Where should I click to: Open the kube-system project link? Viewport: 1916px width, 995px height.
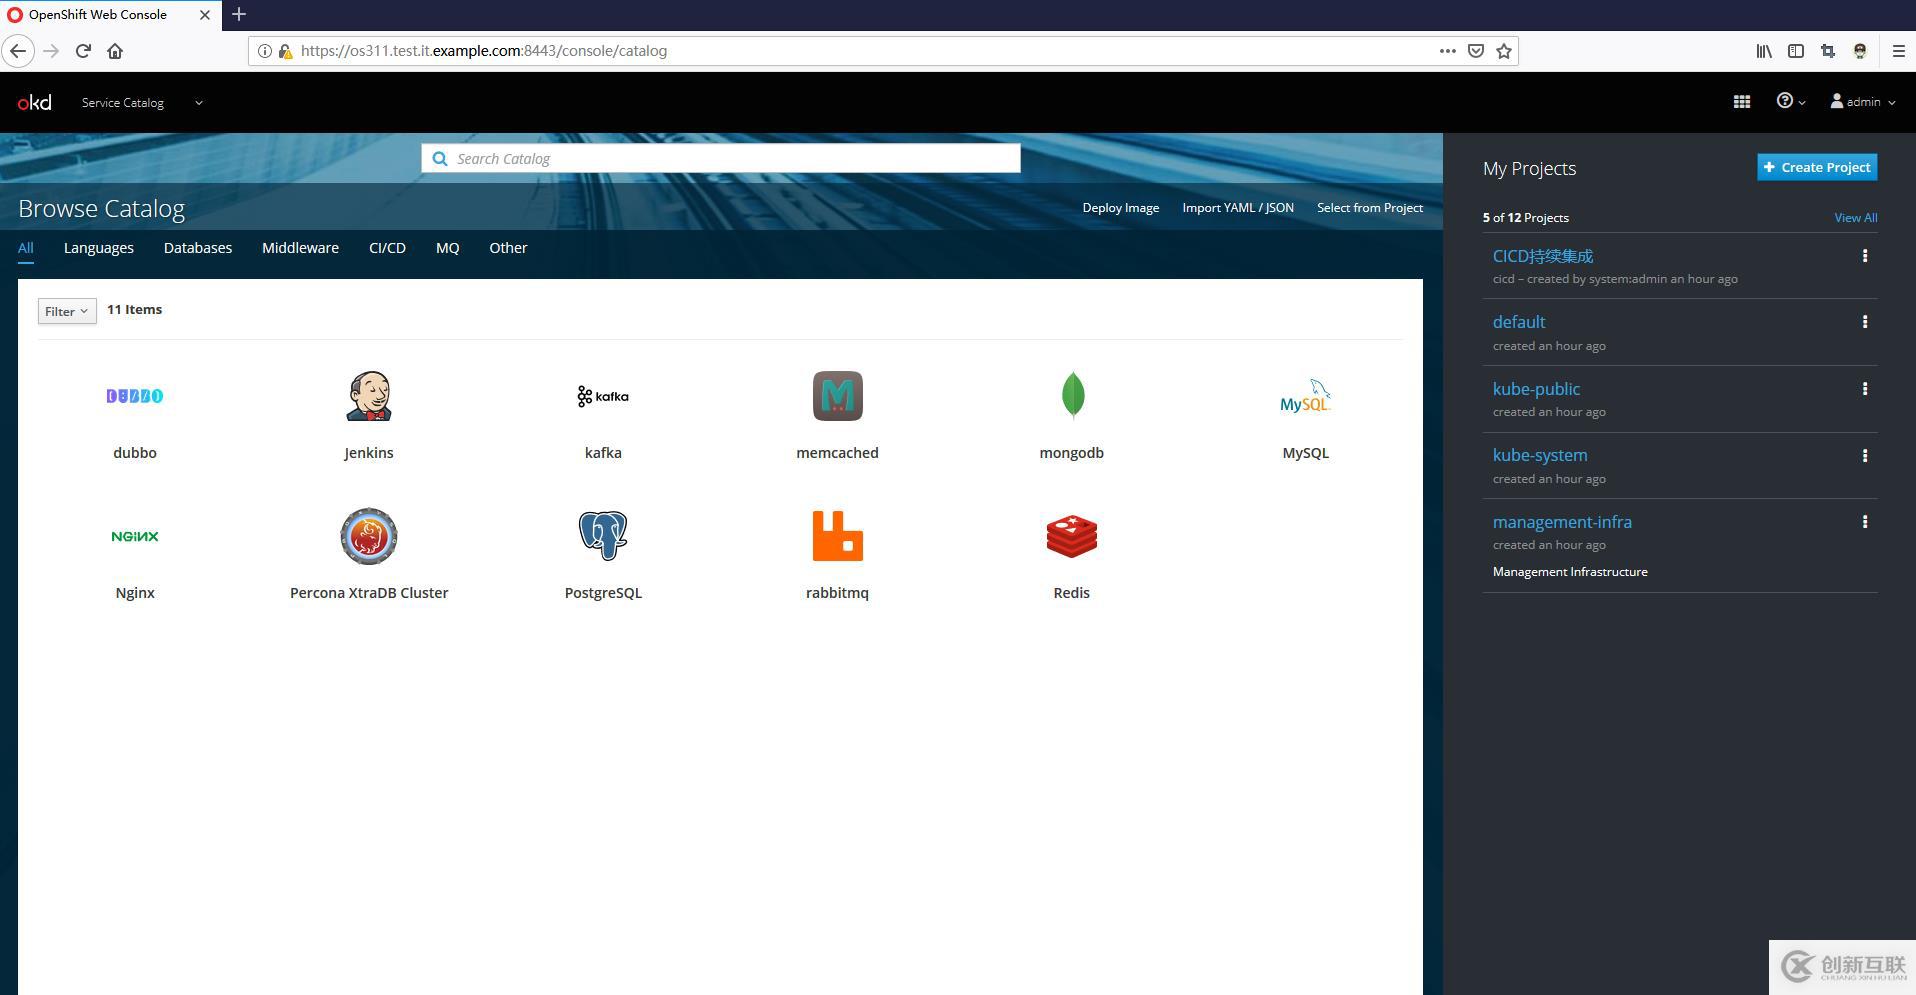[1540, 455]
